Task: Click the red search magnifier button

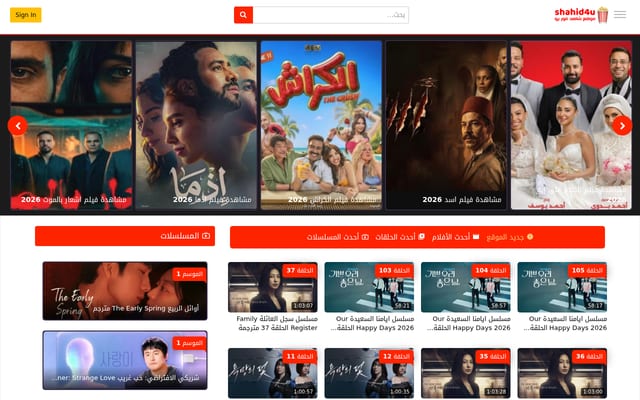Action: pyautogui.click(x=243, y=15)
